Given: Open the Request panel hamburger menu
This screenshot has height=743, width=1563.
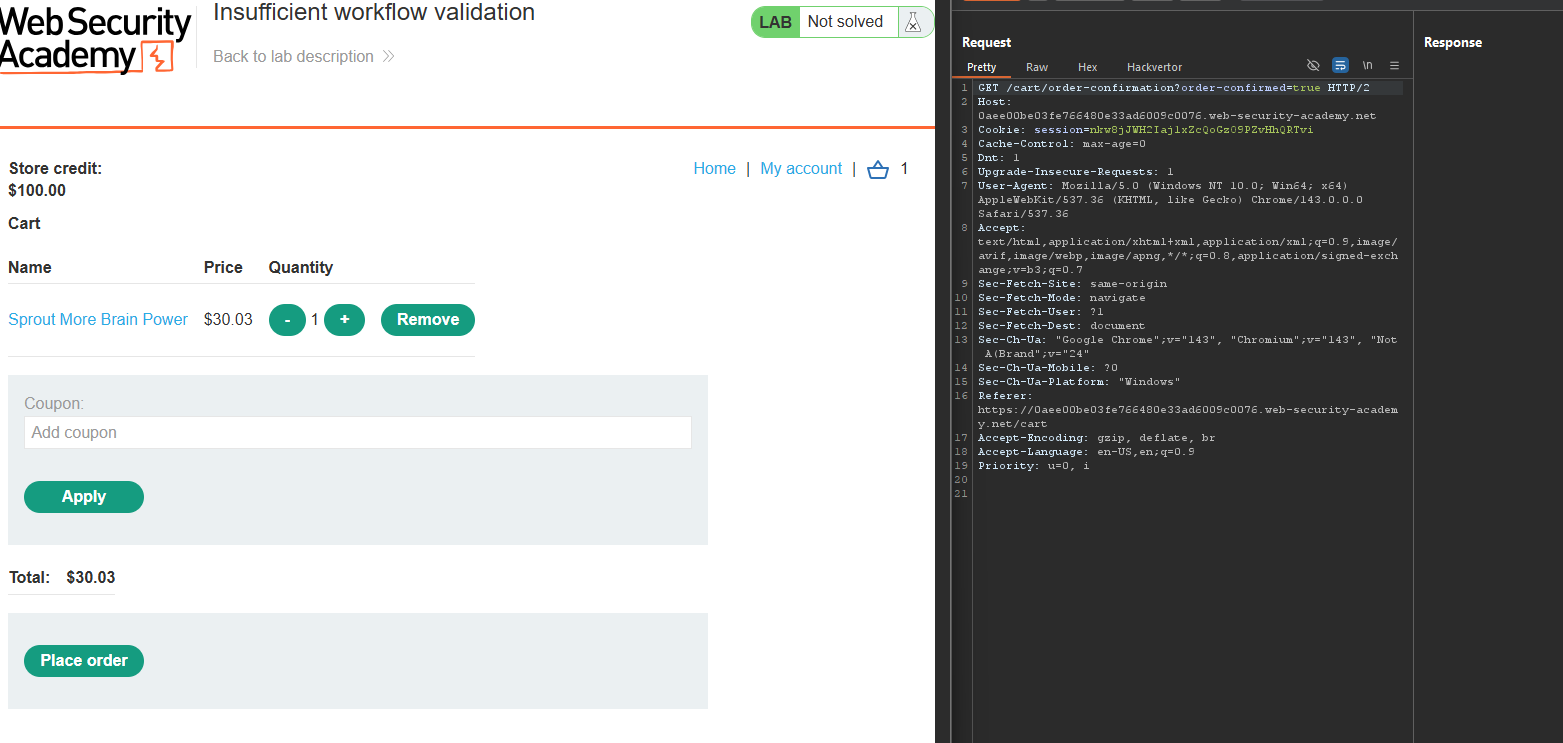Looking at the screenshot, I should (x=1394, y=66).
